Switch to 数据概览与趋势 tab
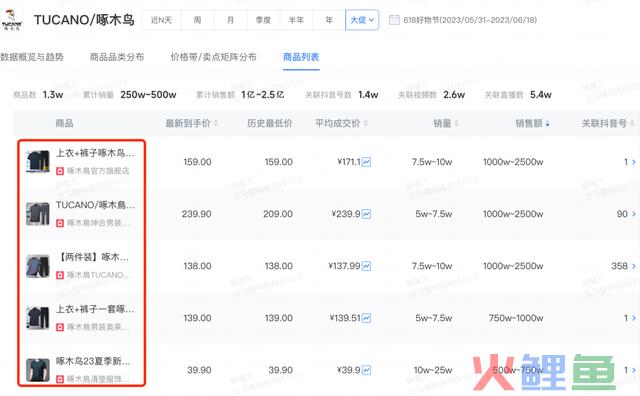The width and height of the screenshot is (640, 396). click(x=32, y=57)
